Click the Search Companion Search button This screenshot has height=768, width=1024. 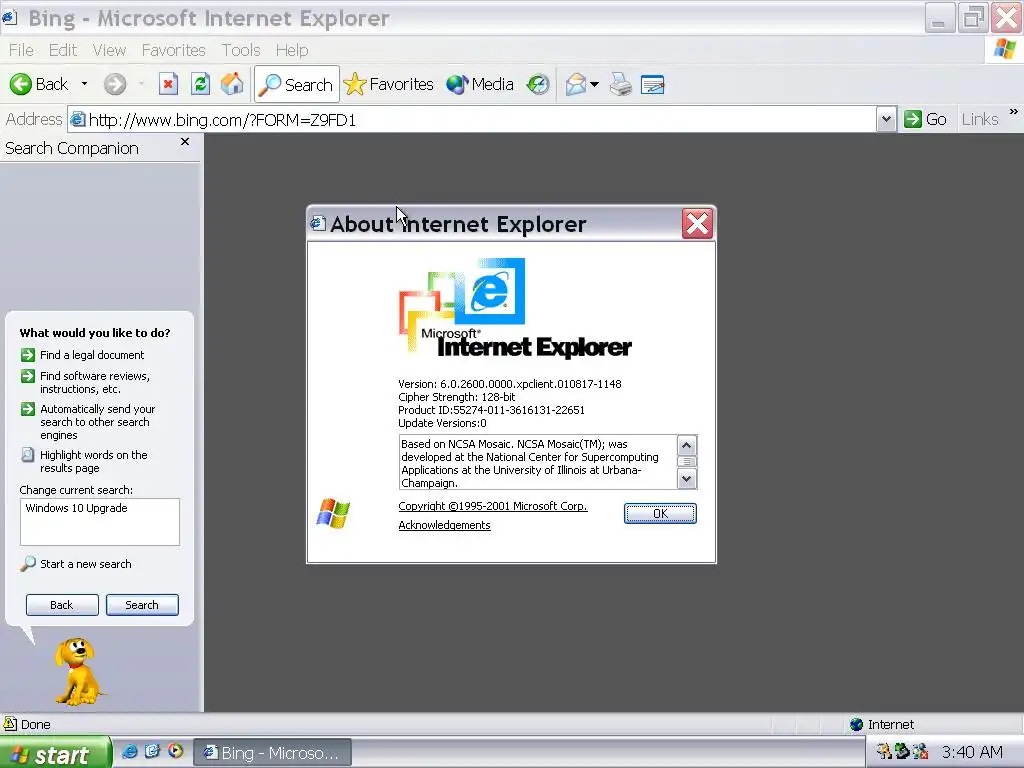pos(142,605)
